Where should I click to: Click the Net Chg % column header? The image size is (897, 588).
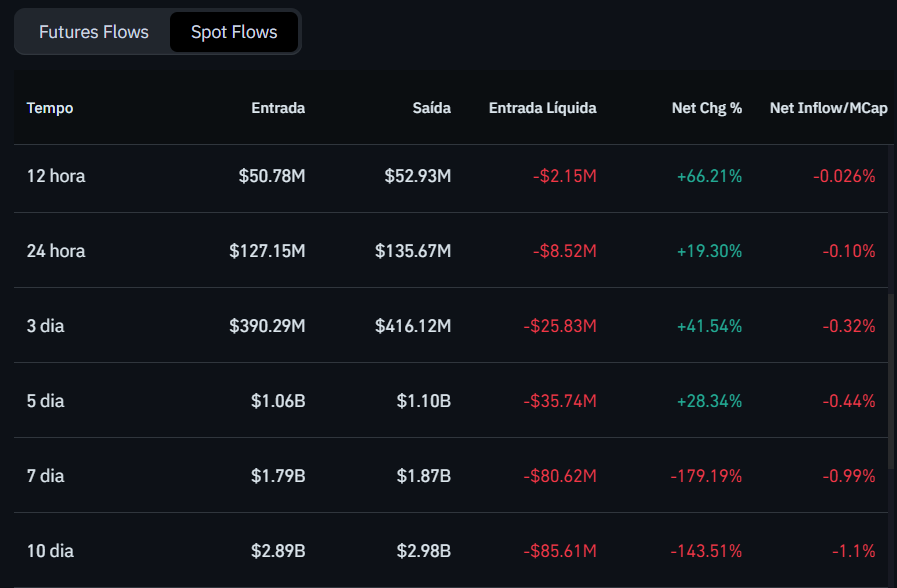706,108
